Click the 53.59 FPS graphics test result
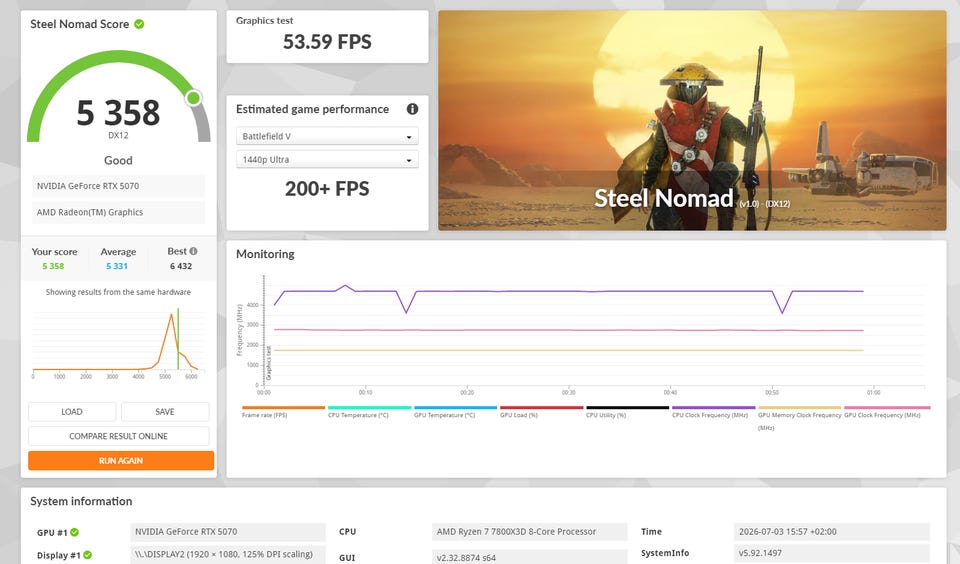The height and width of the screenshot is (564, 960). [x=327, y=42]
